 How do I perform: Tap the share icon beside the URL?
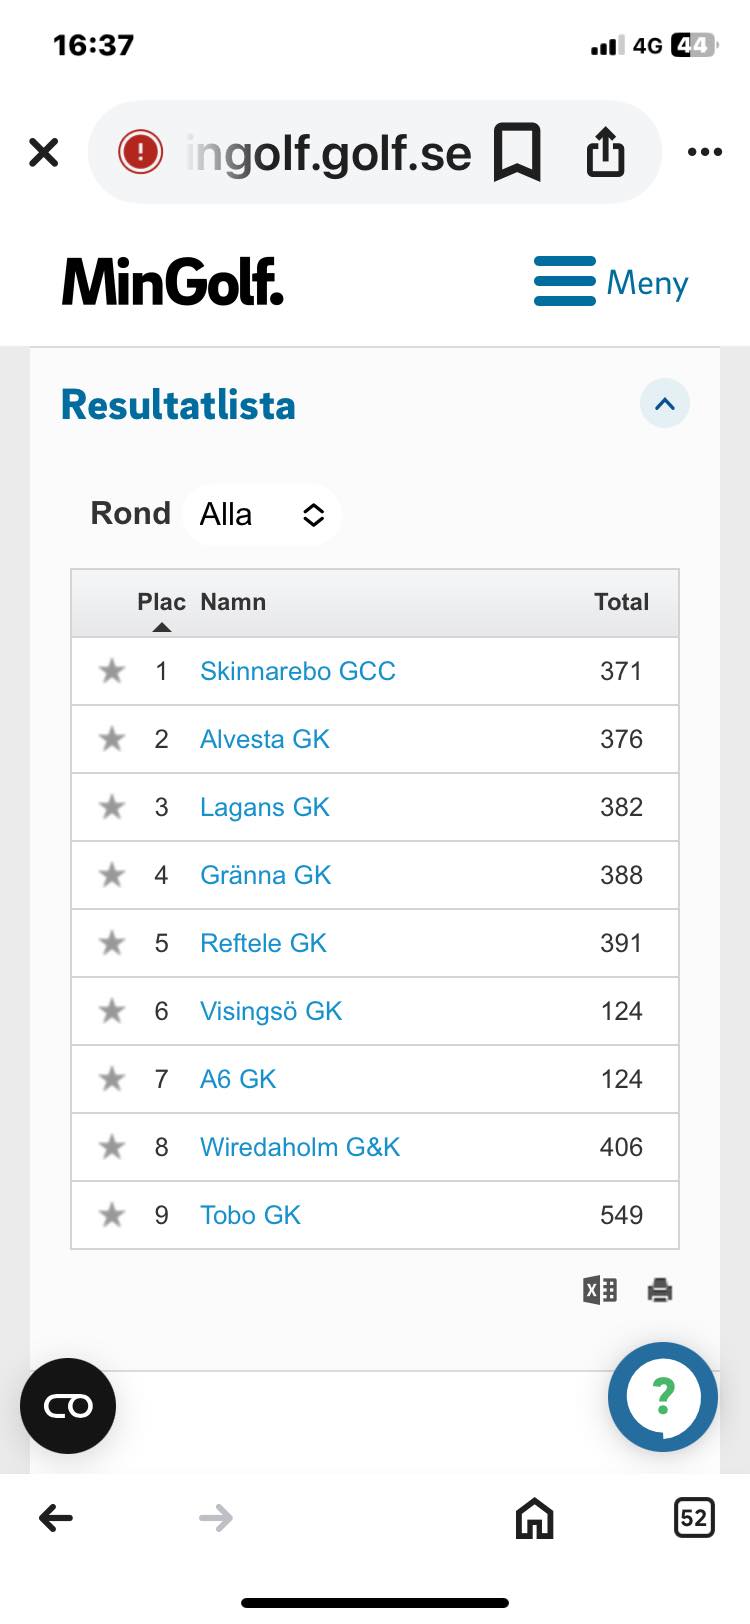tap(605, 152)
